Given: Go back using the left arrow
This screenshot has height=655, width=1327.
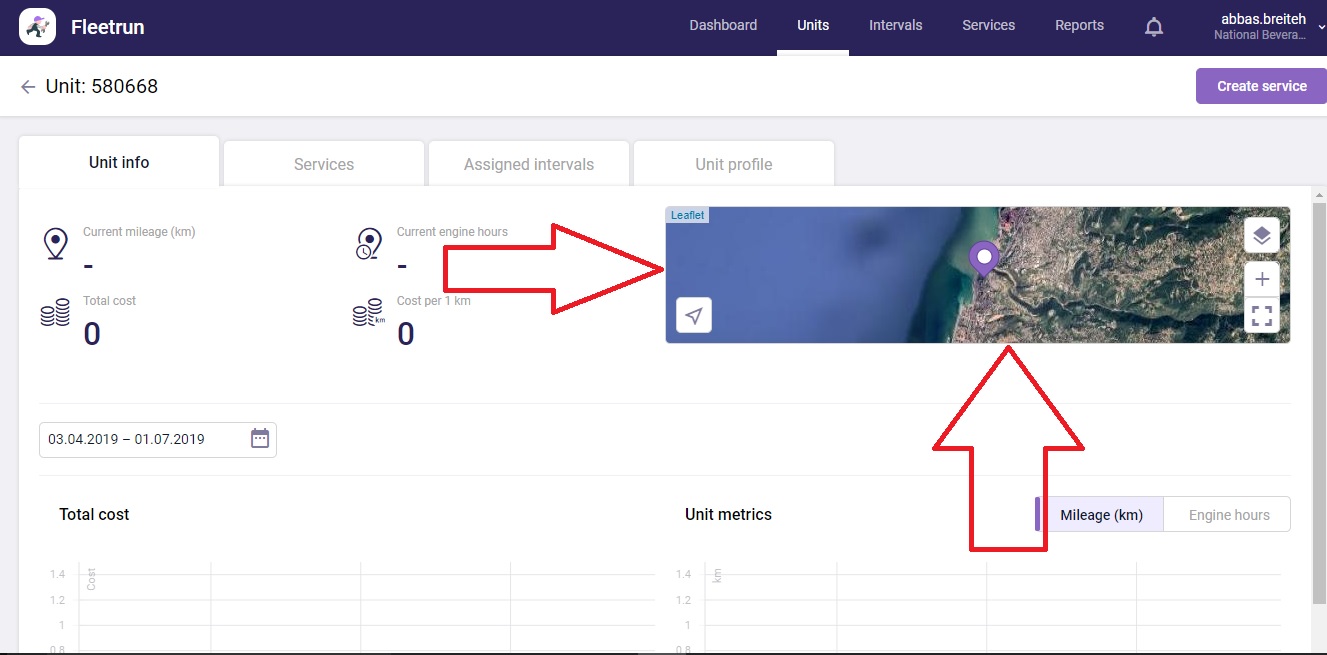Looking at the screenshot, I should [28, 87].
